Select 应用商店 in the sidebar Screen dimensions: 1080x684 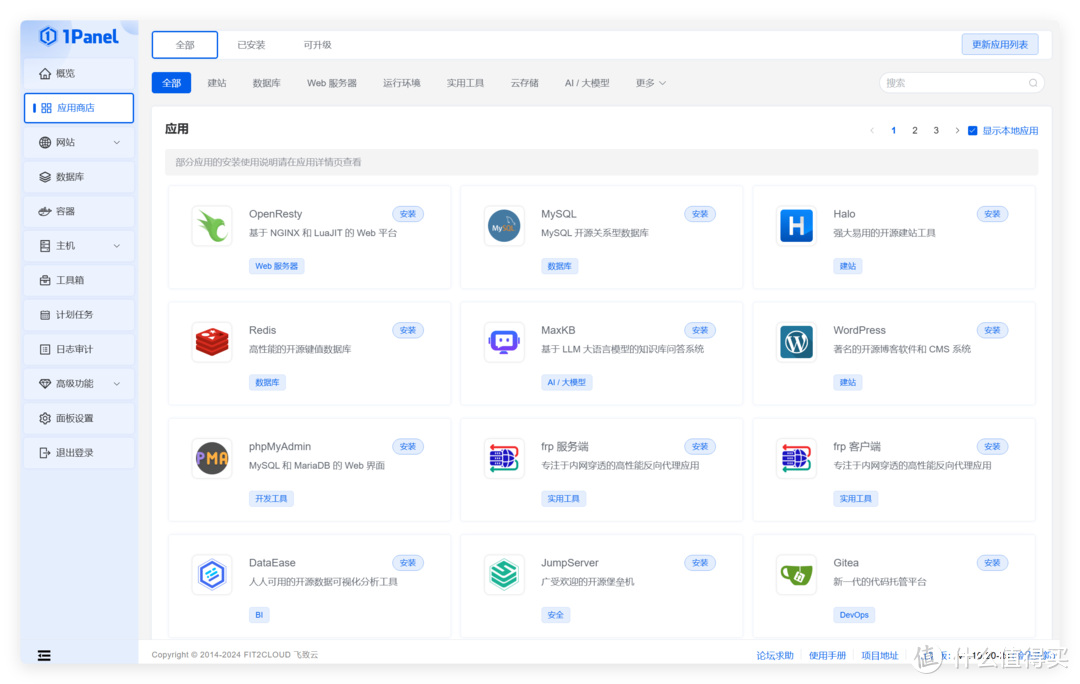79,107
